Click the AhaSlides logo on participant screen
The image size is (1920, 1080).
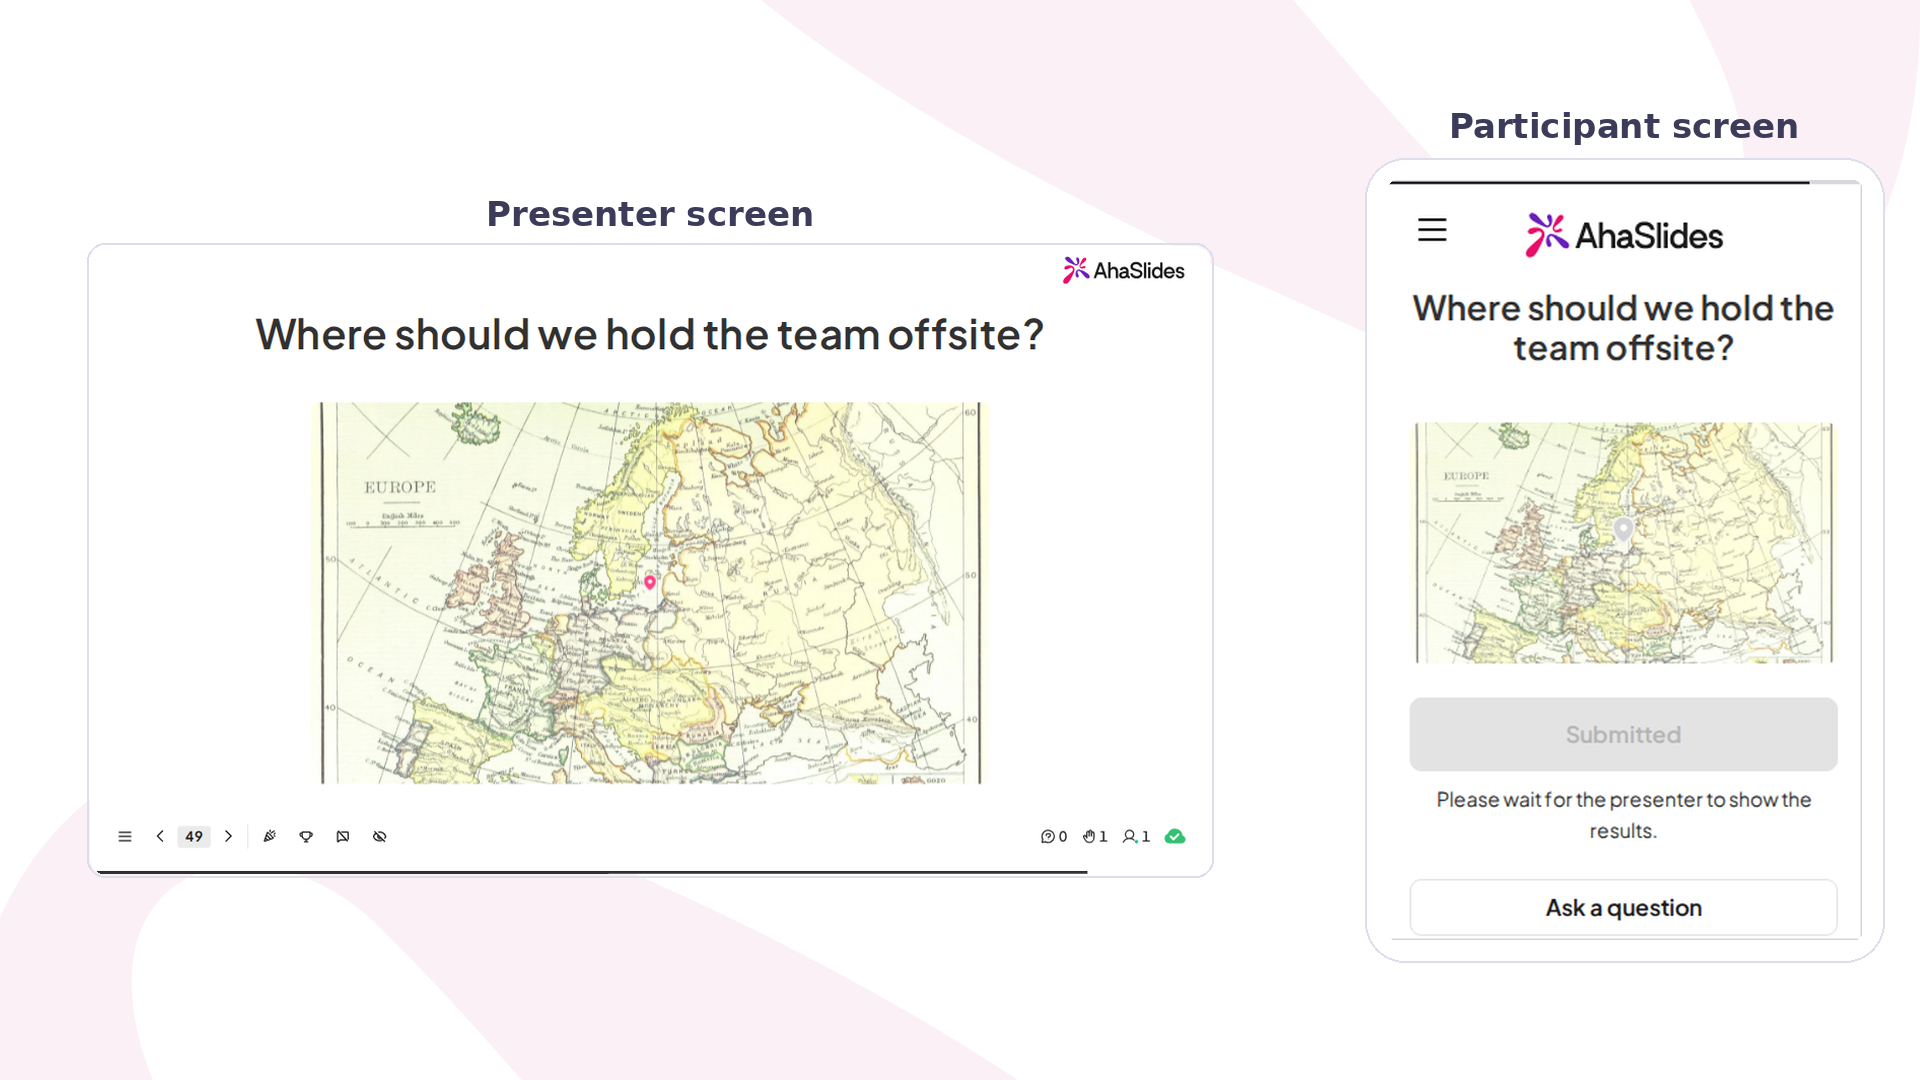point(1624,236)
